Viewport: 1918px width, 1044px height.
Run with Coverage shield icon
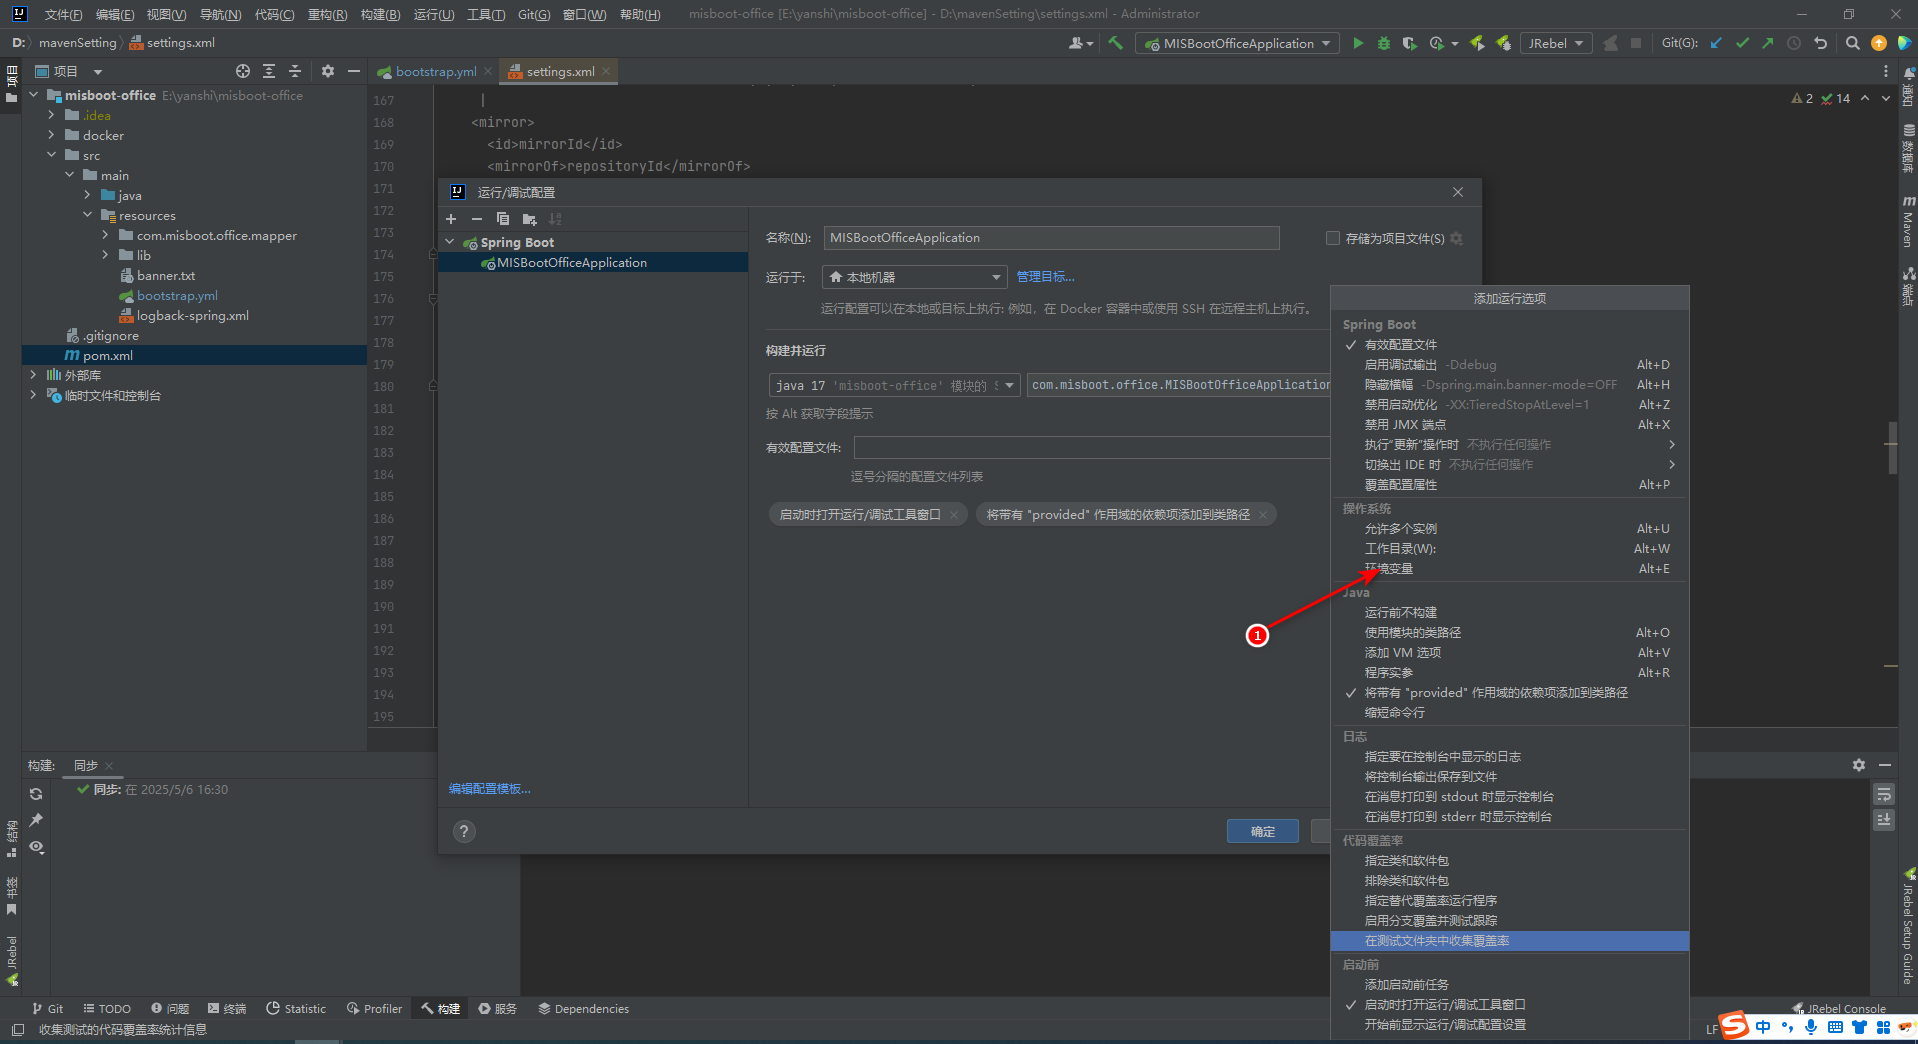point(1409,43)
